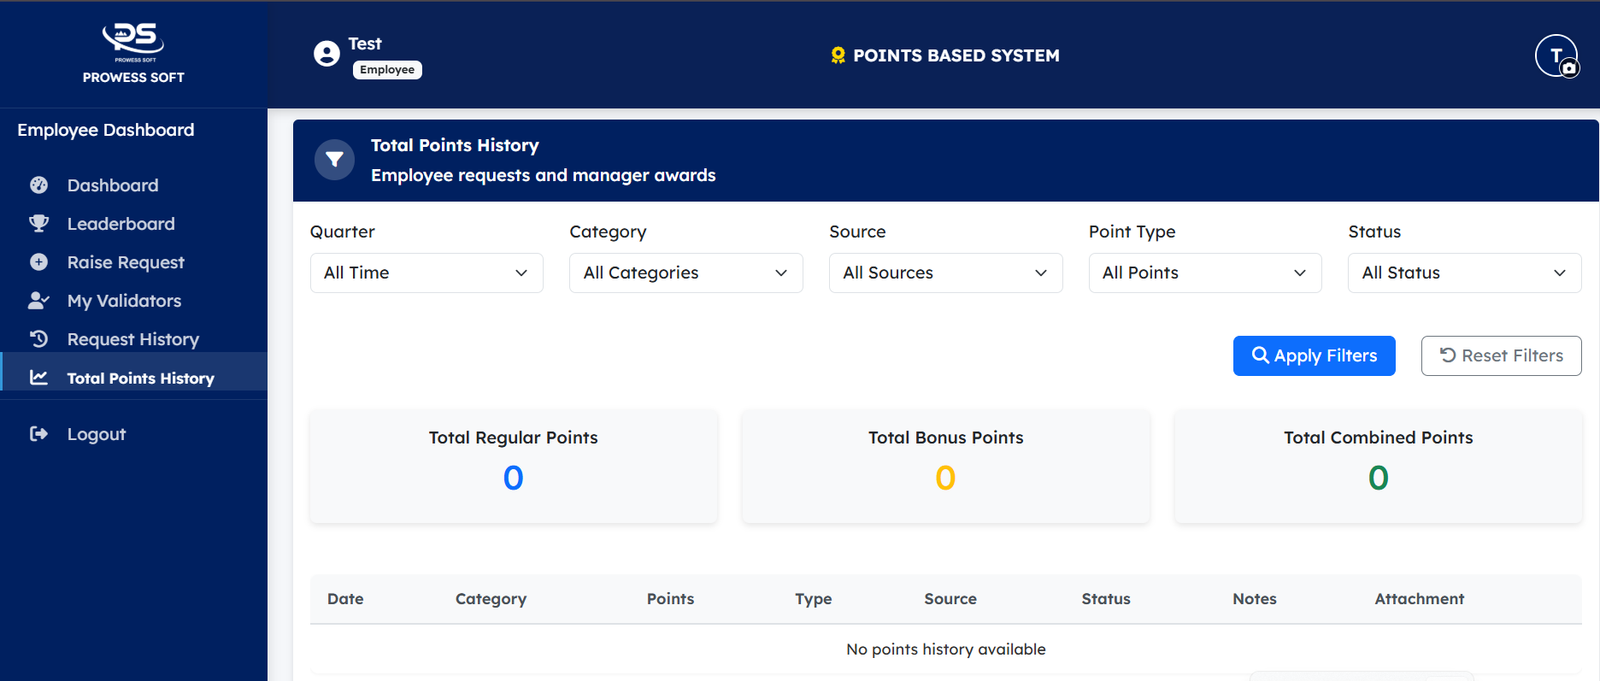
Task: Click the My Validators person-check icon
Action: (39, 301)
